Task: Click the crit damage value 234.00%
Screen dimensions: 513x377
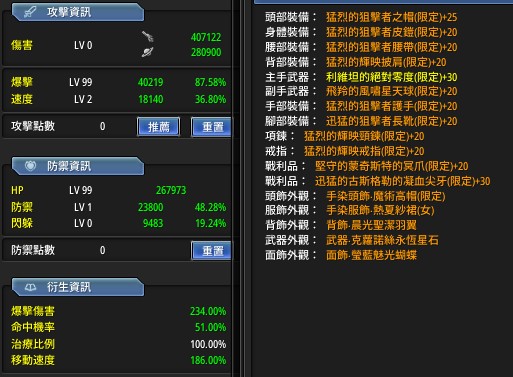Action: click(x=208, y=311)
